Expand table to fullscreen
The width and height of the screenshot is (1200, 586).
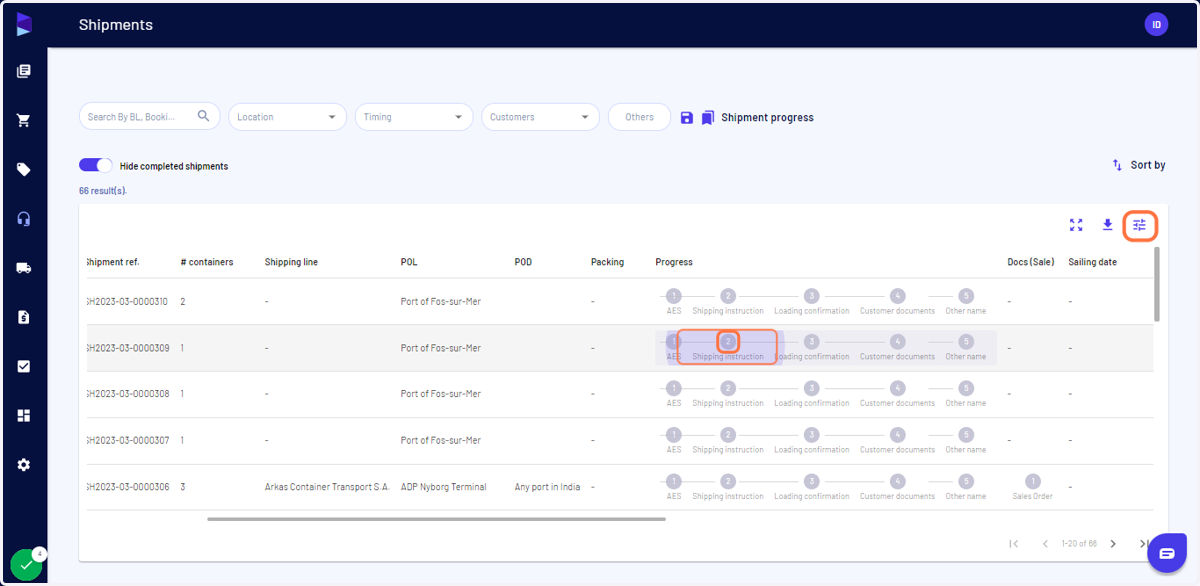tap(1076, 225)
